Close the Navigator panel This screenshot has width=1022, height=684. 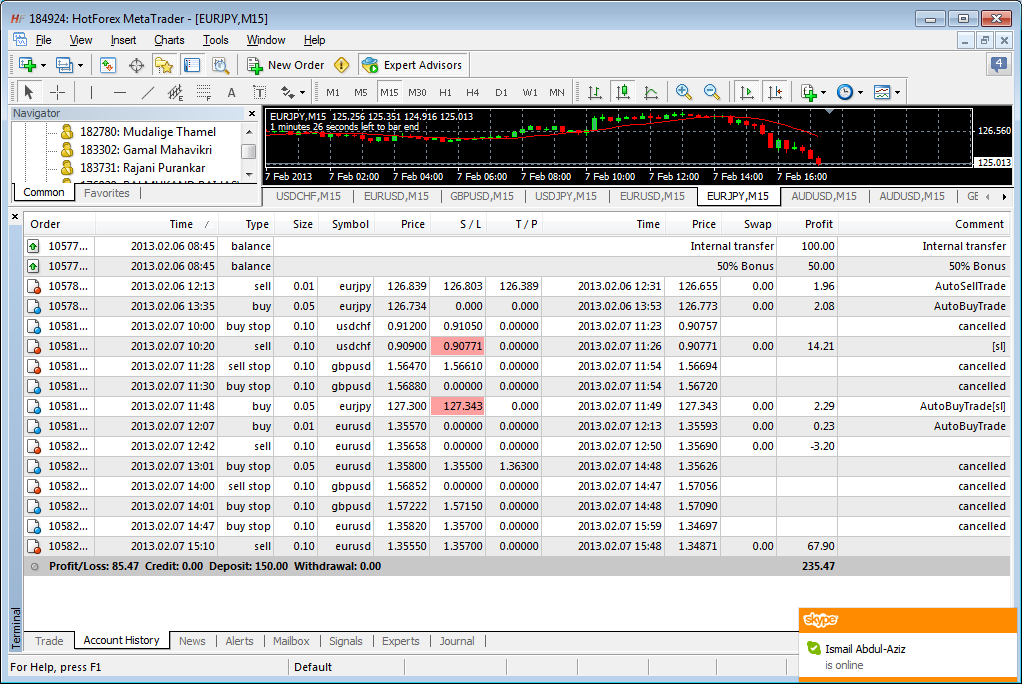tap(252, 113)
